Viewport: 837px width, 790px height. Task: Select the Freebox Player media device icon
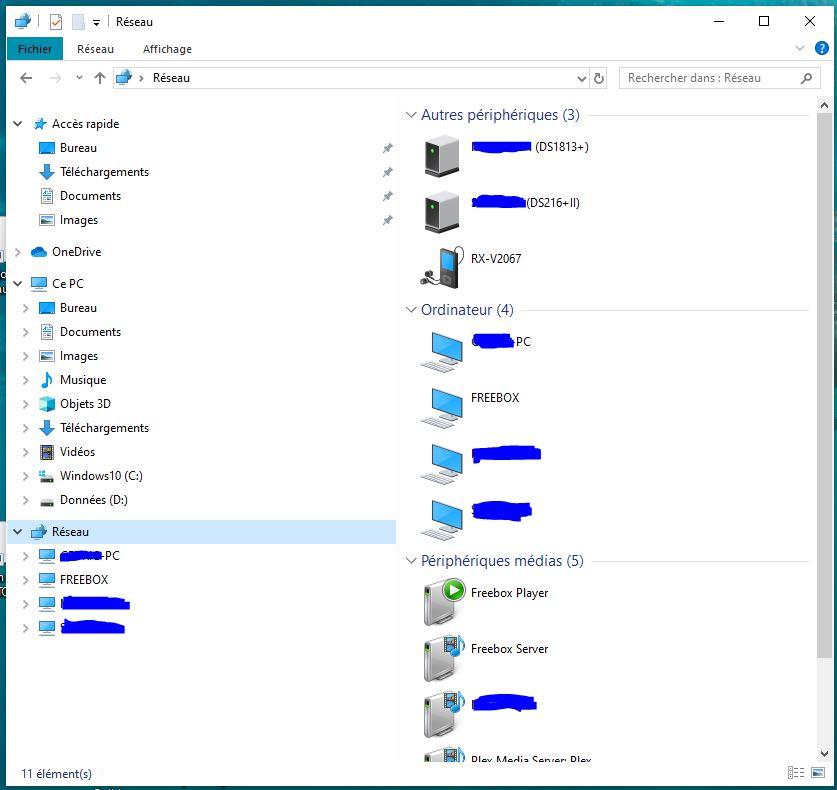click(x=443, y=603)
